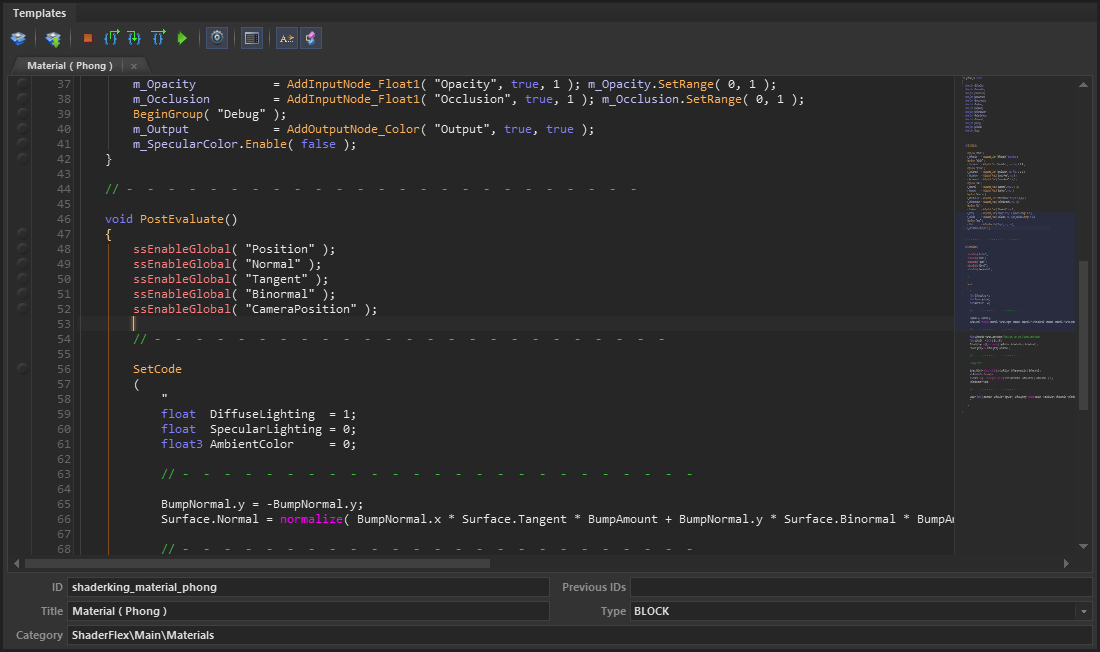This screenshot has width=1100, height=652.
Task: Open the gear settings icon on the toolbar
Action: [217, 38]
